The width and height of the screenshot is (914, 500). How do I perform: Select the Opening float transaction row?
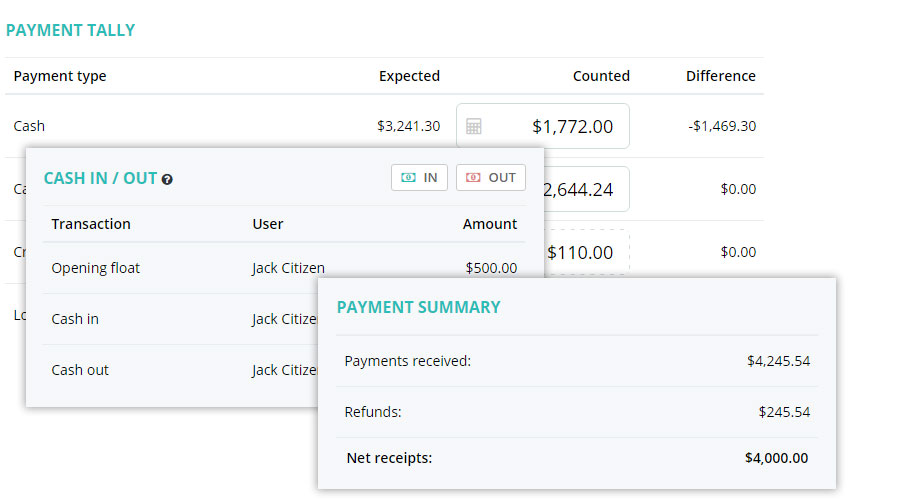click(284, 268)
